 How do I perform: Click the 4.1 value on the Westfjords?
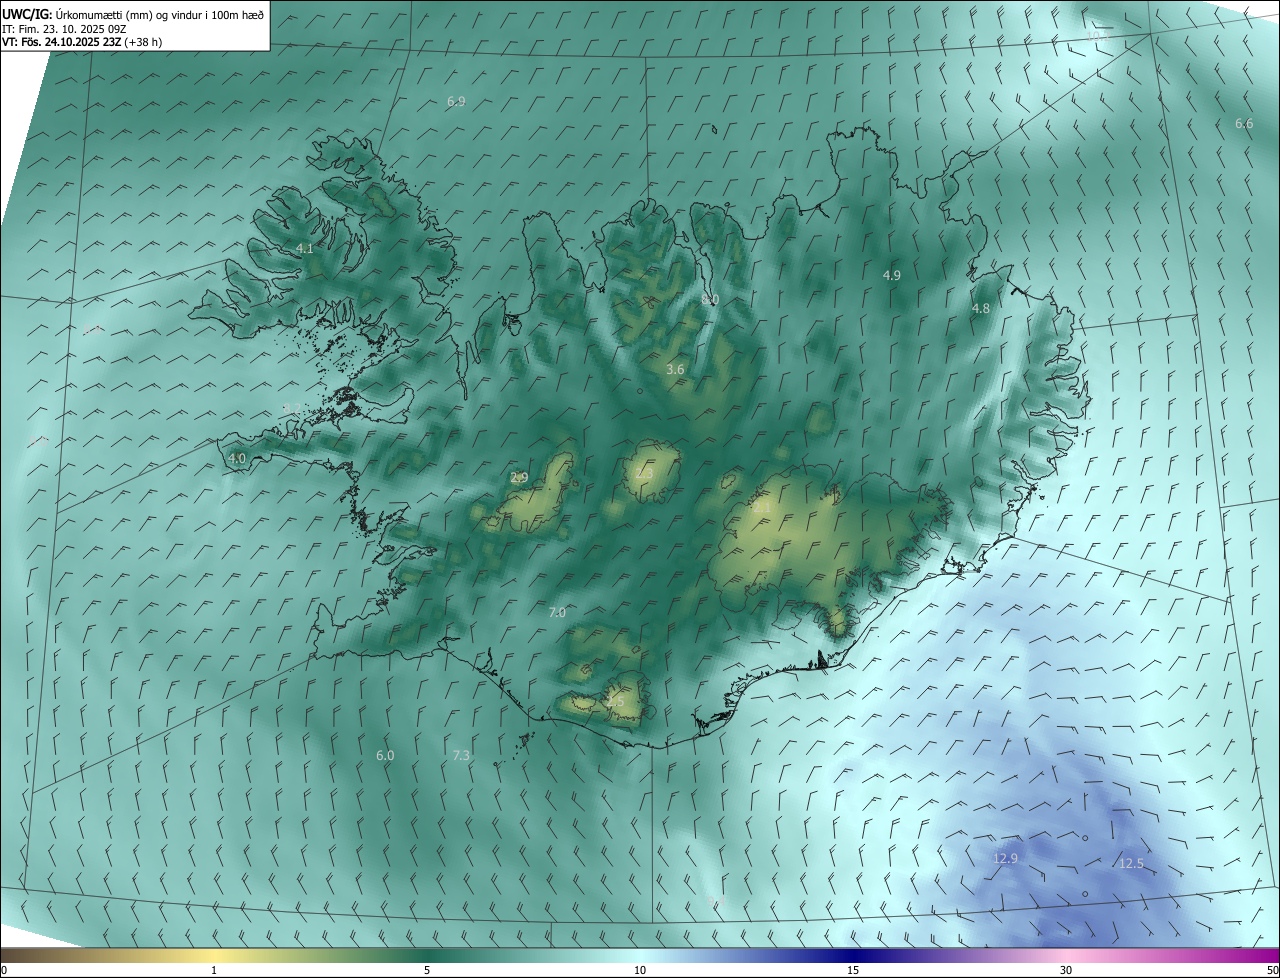[x=305, y=248]
